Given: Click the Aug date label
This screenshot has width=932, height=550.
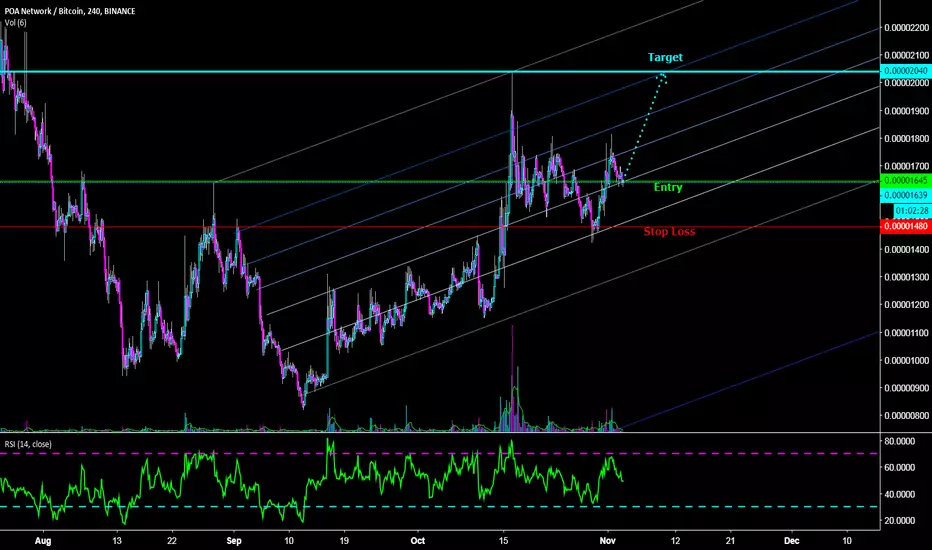Looking at the screenshot, I should point(43,540).
